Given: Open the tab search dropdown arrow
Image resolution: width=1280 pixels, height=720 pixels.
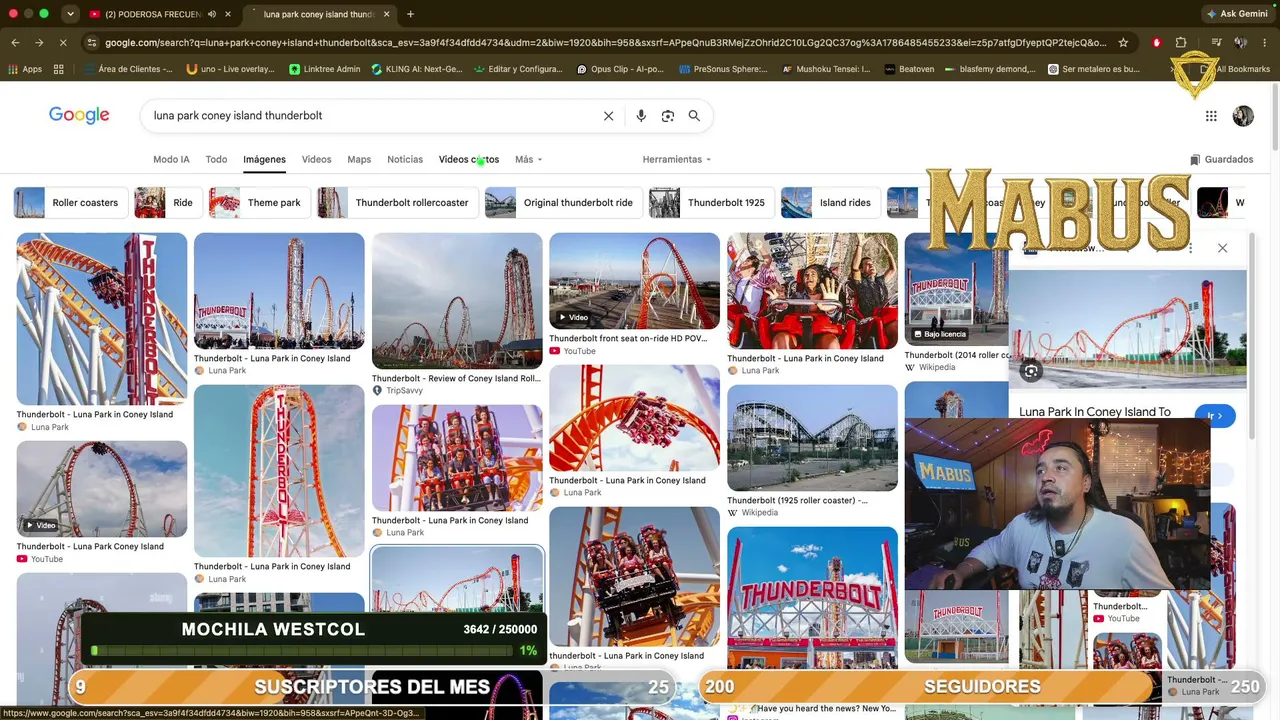Looking at the screenshot, I should click(70, 14).
